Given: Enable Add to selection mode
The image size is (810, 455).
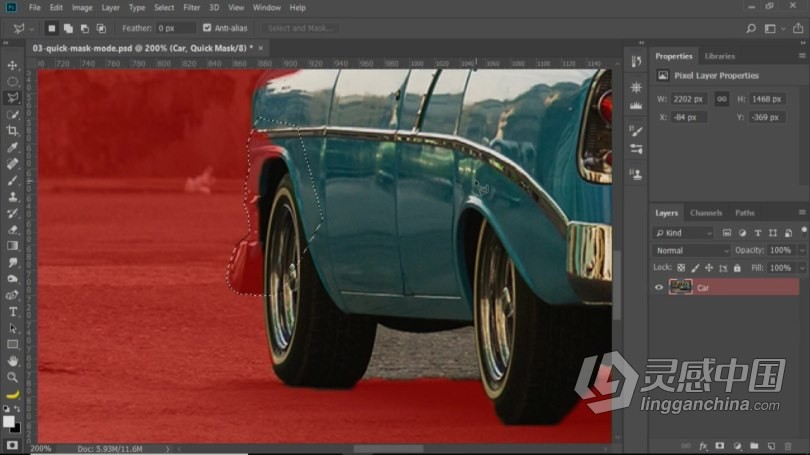Looking at the screenshot, I should 68,28.
